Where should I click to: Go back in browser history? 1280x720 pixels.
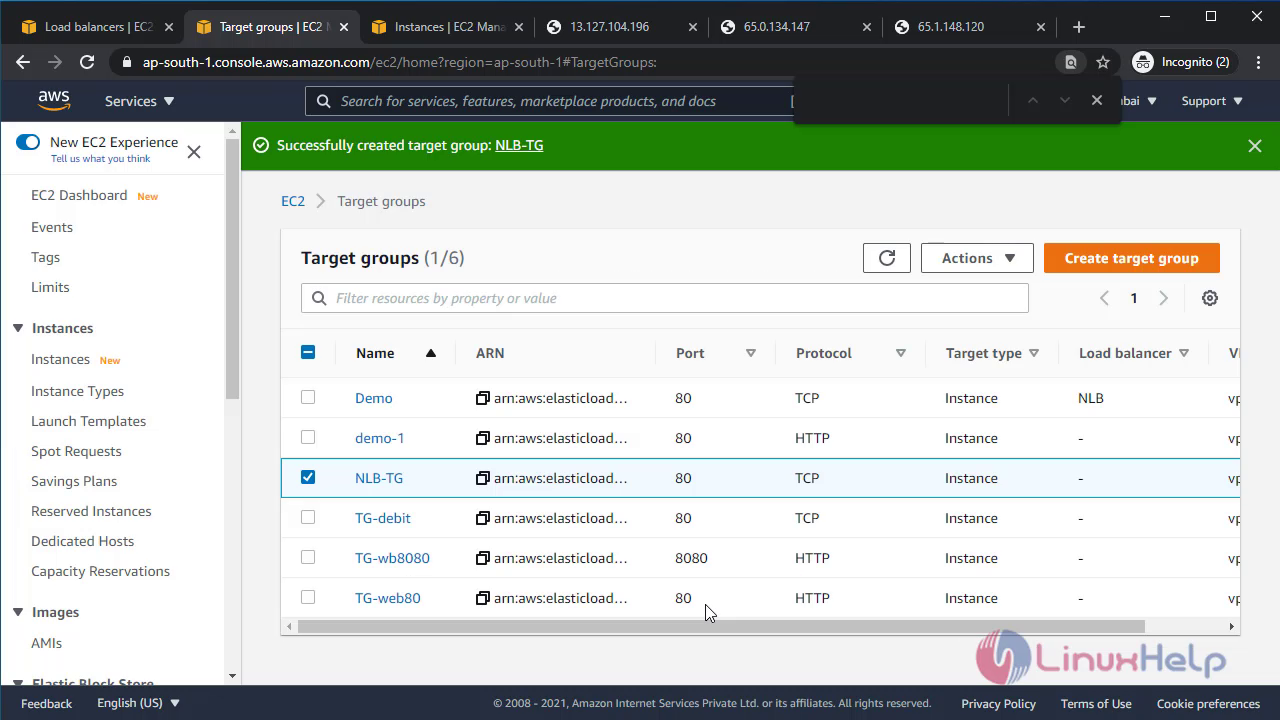23,62
